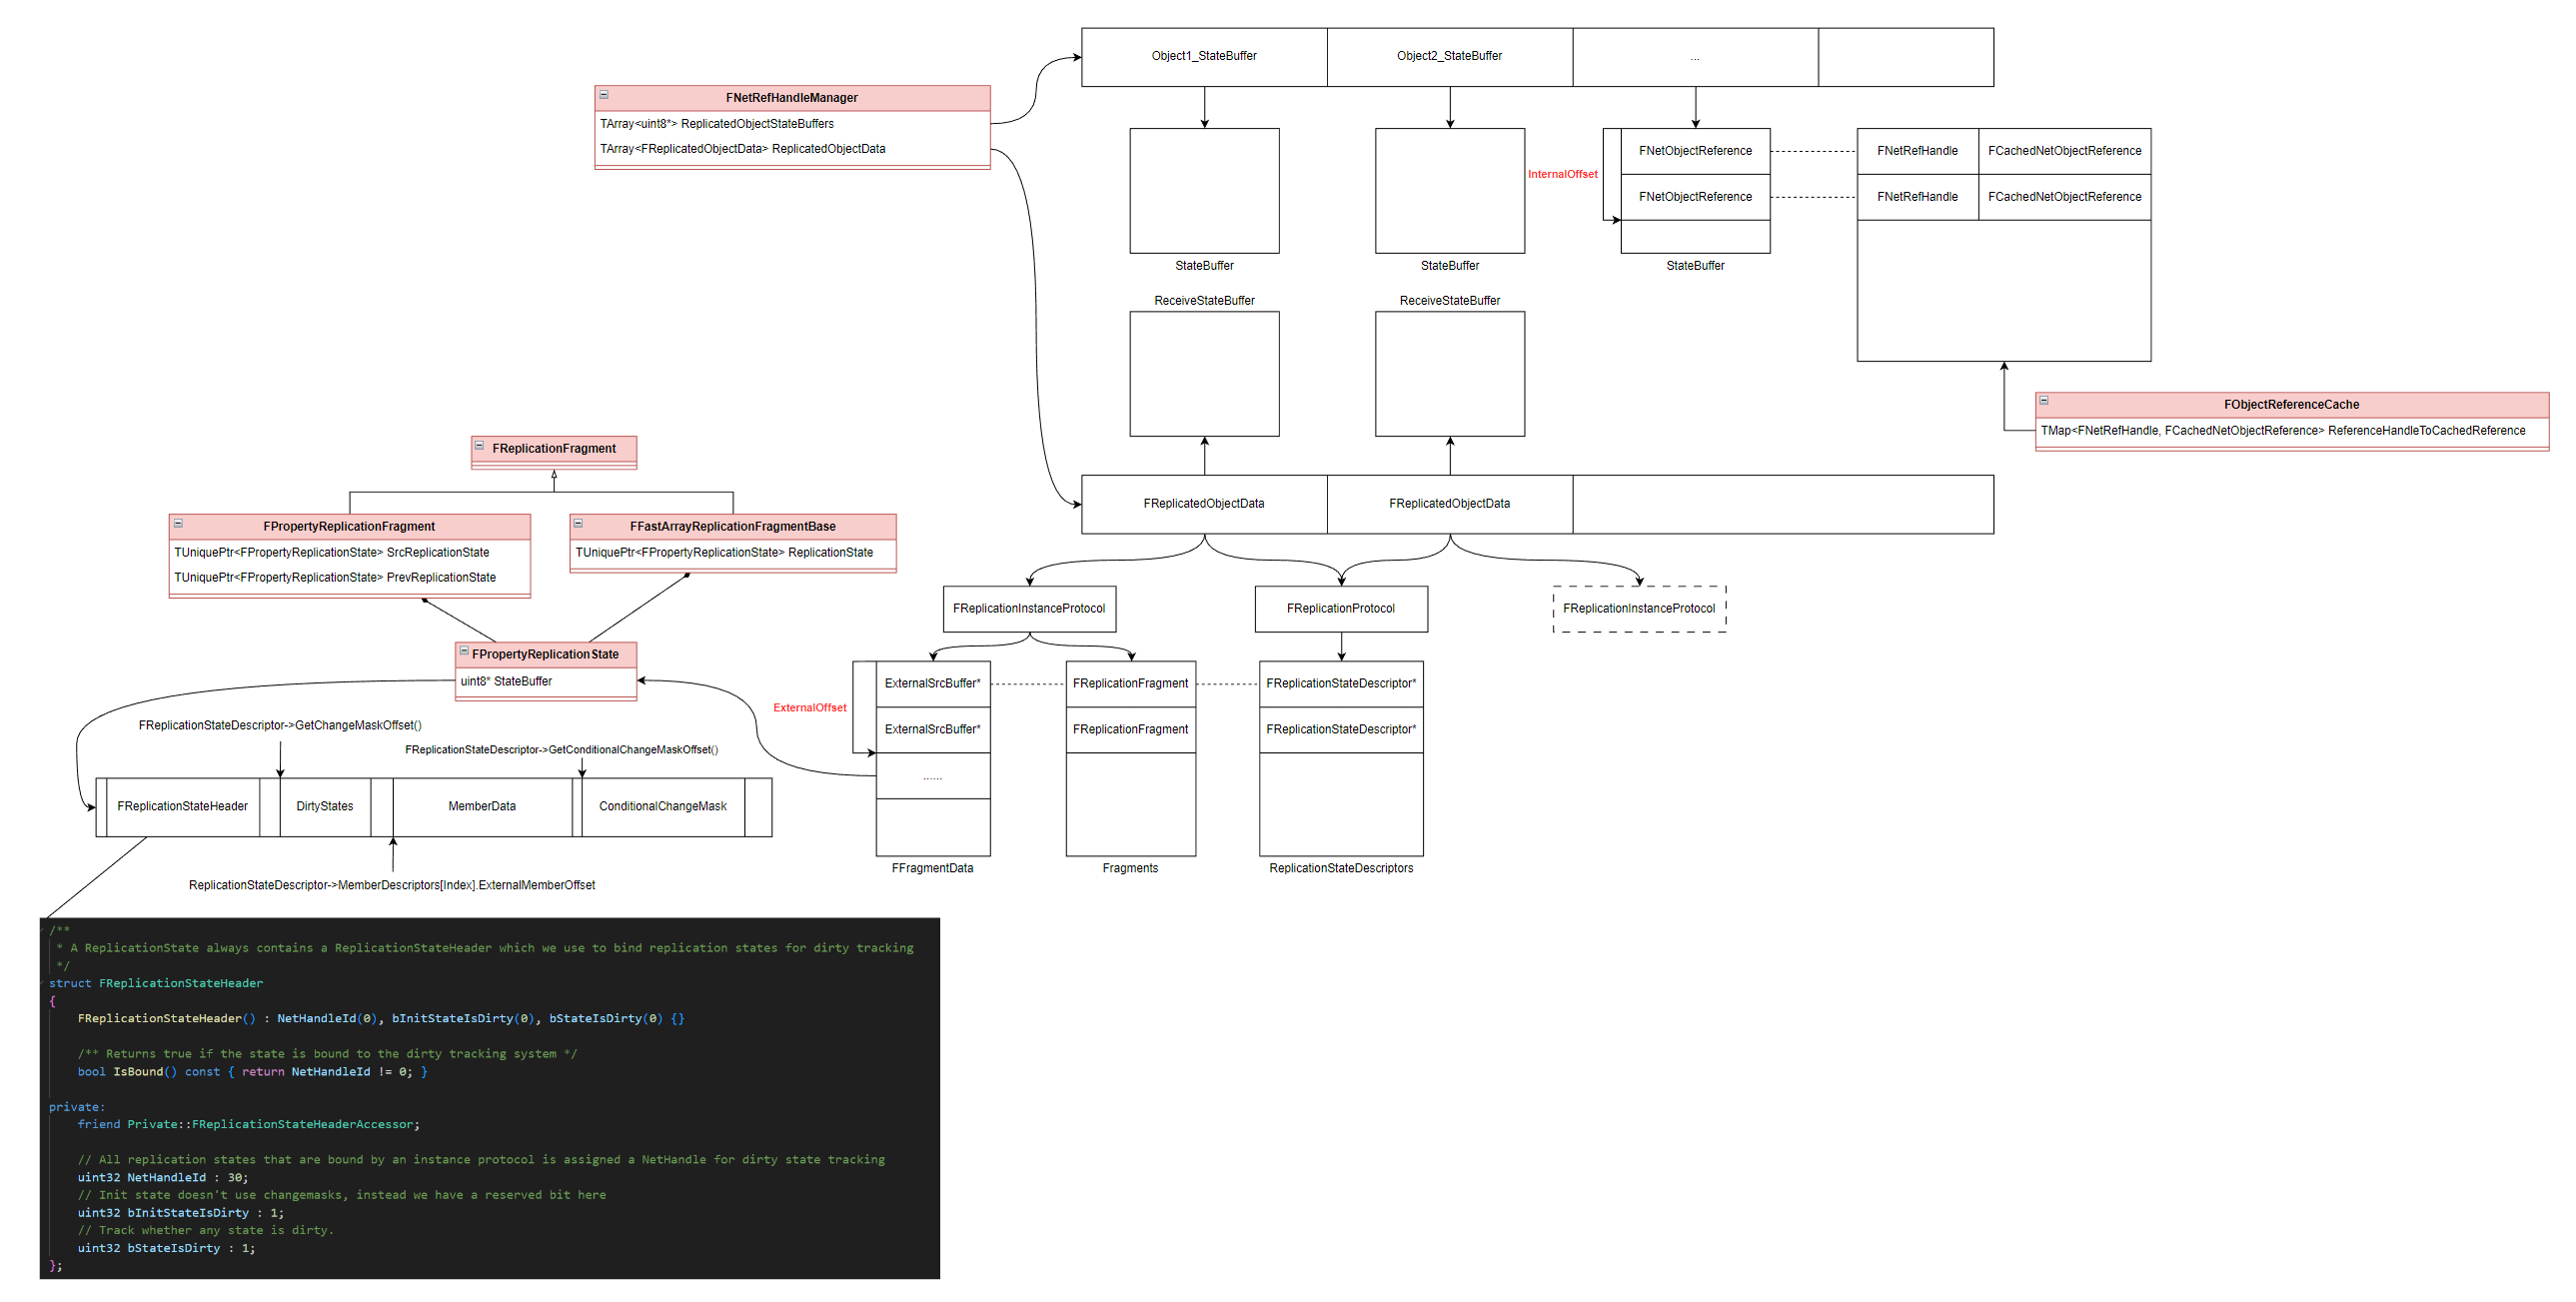
Task: Collapse the FObjectReferenceCache class box
Action: click(2044, 401)
